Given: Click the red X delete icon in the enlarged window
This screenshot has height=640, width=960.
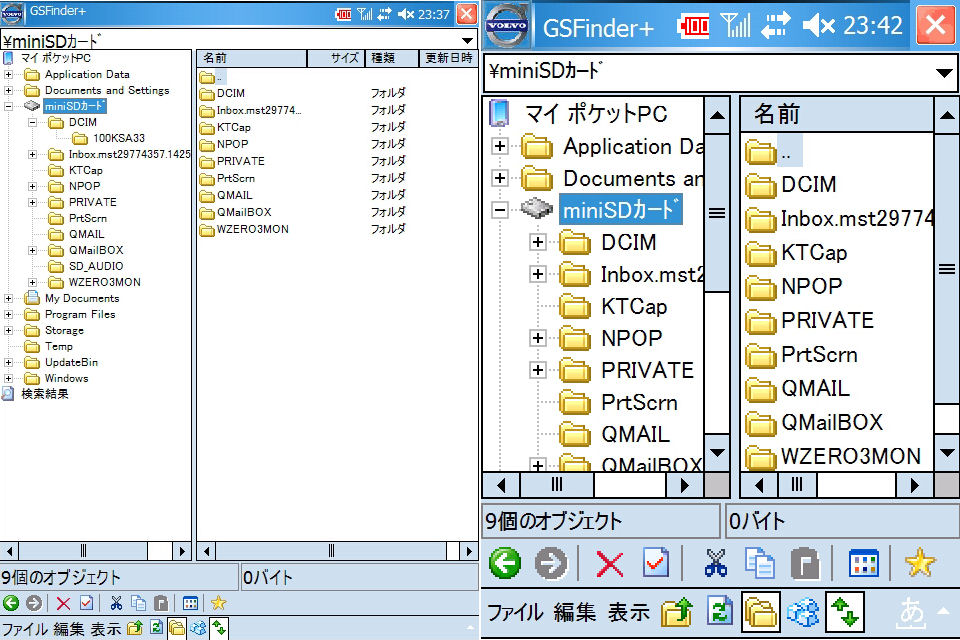Looking at the screenshot, I should pyautogui.click(x=609, y=564).
